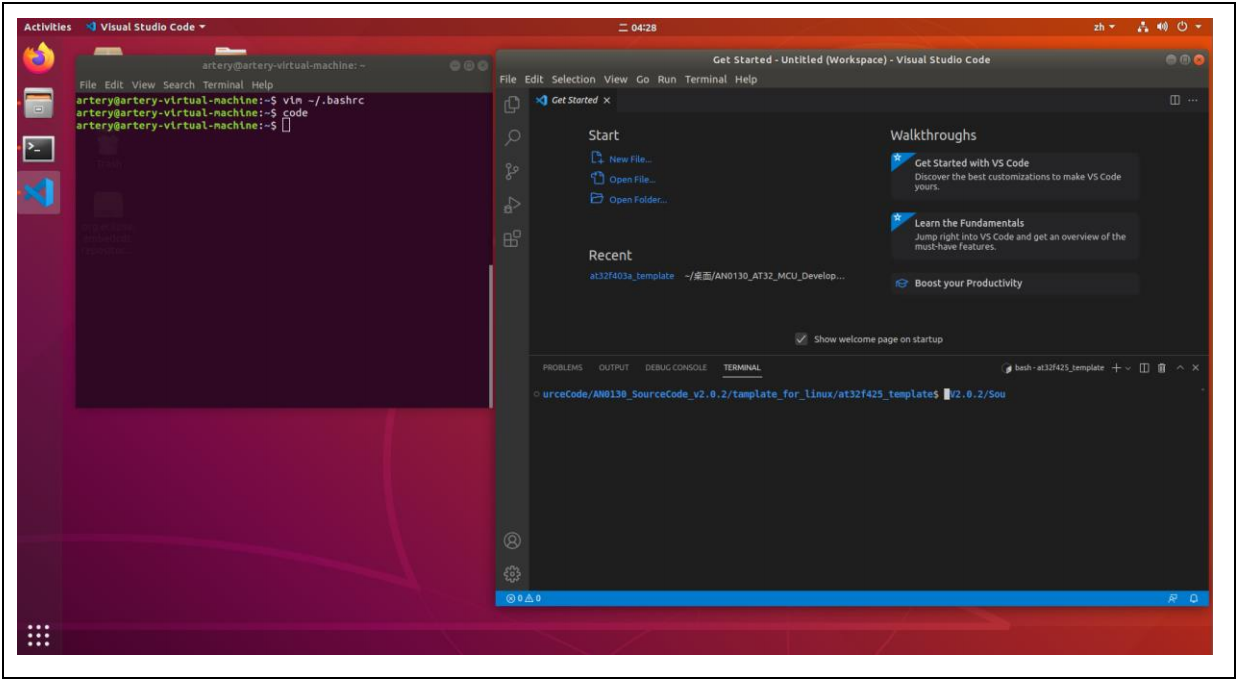Click the Accounts icon in activity bar
This screenshot has height=681, width=1238.
coord(512,540)
